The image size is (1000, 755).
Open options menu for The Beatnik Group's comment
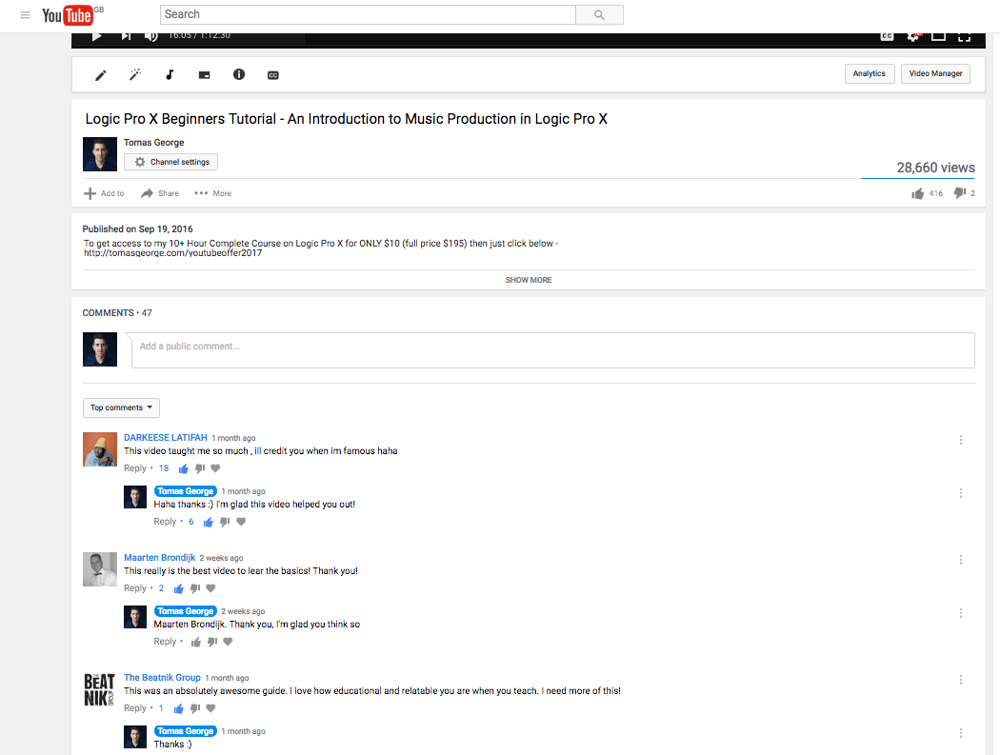960,680
